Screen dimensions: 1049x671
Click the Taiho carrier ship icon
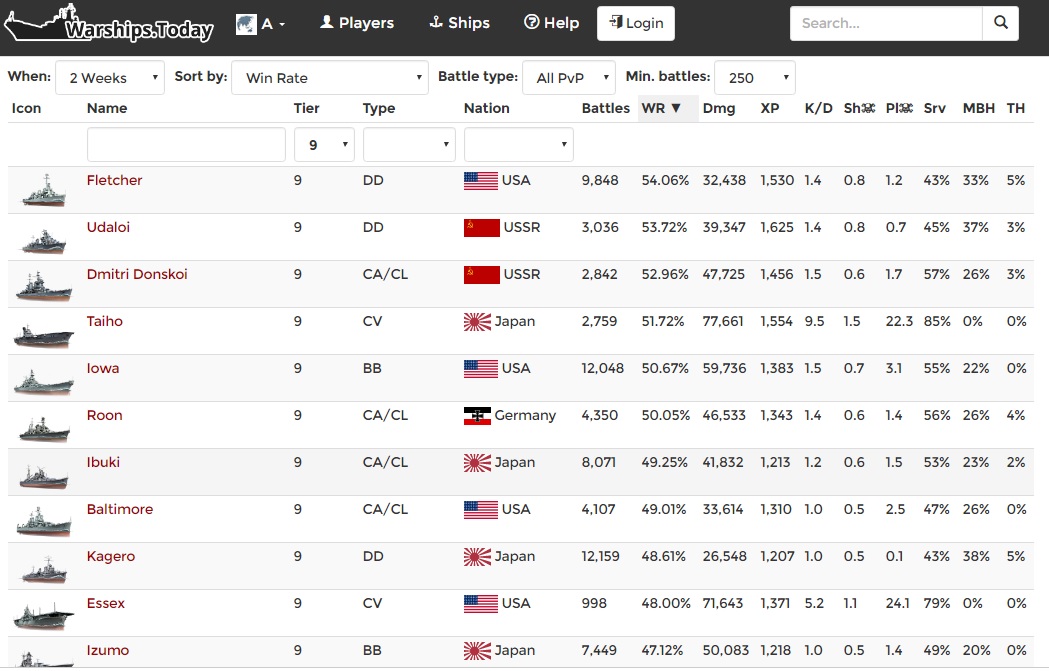[x=43, y=332]
